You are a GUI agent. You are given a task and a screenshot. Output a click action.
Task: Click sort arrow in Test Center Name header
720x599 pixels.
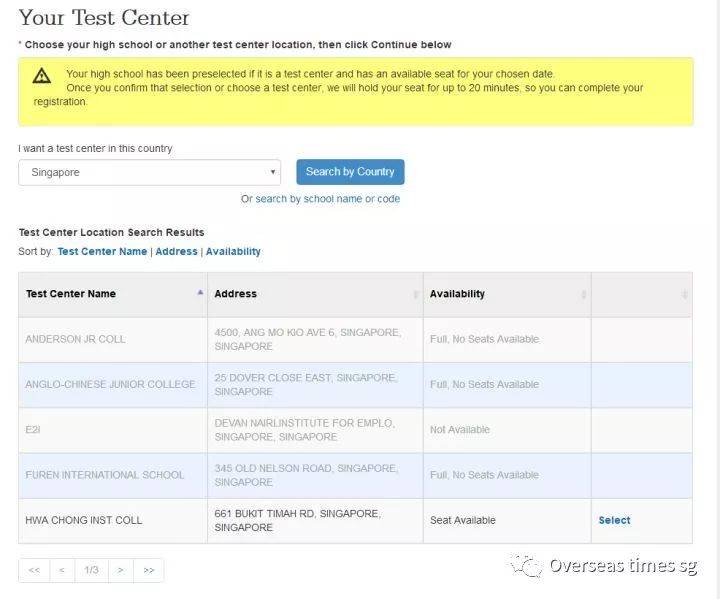[x=200, y=294]
